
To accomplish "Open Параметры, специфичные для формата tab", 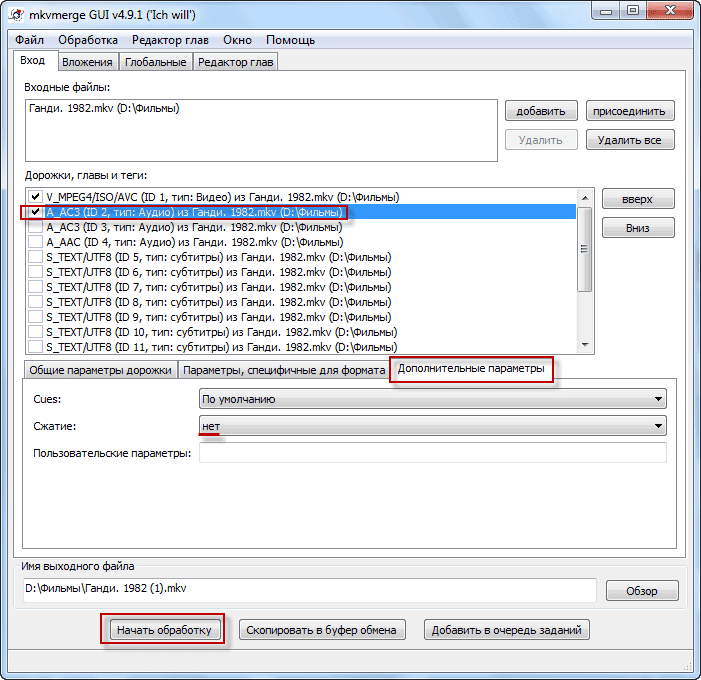I will (284, 370).
